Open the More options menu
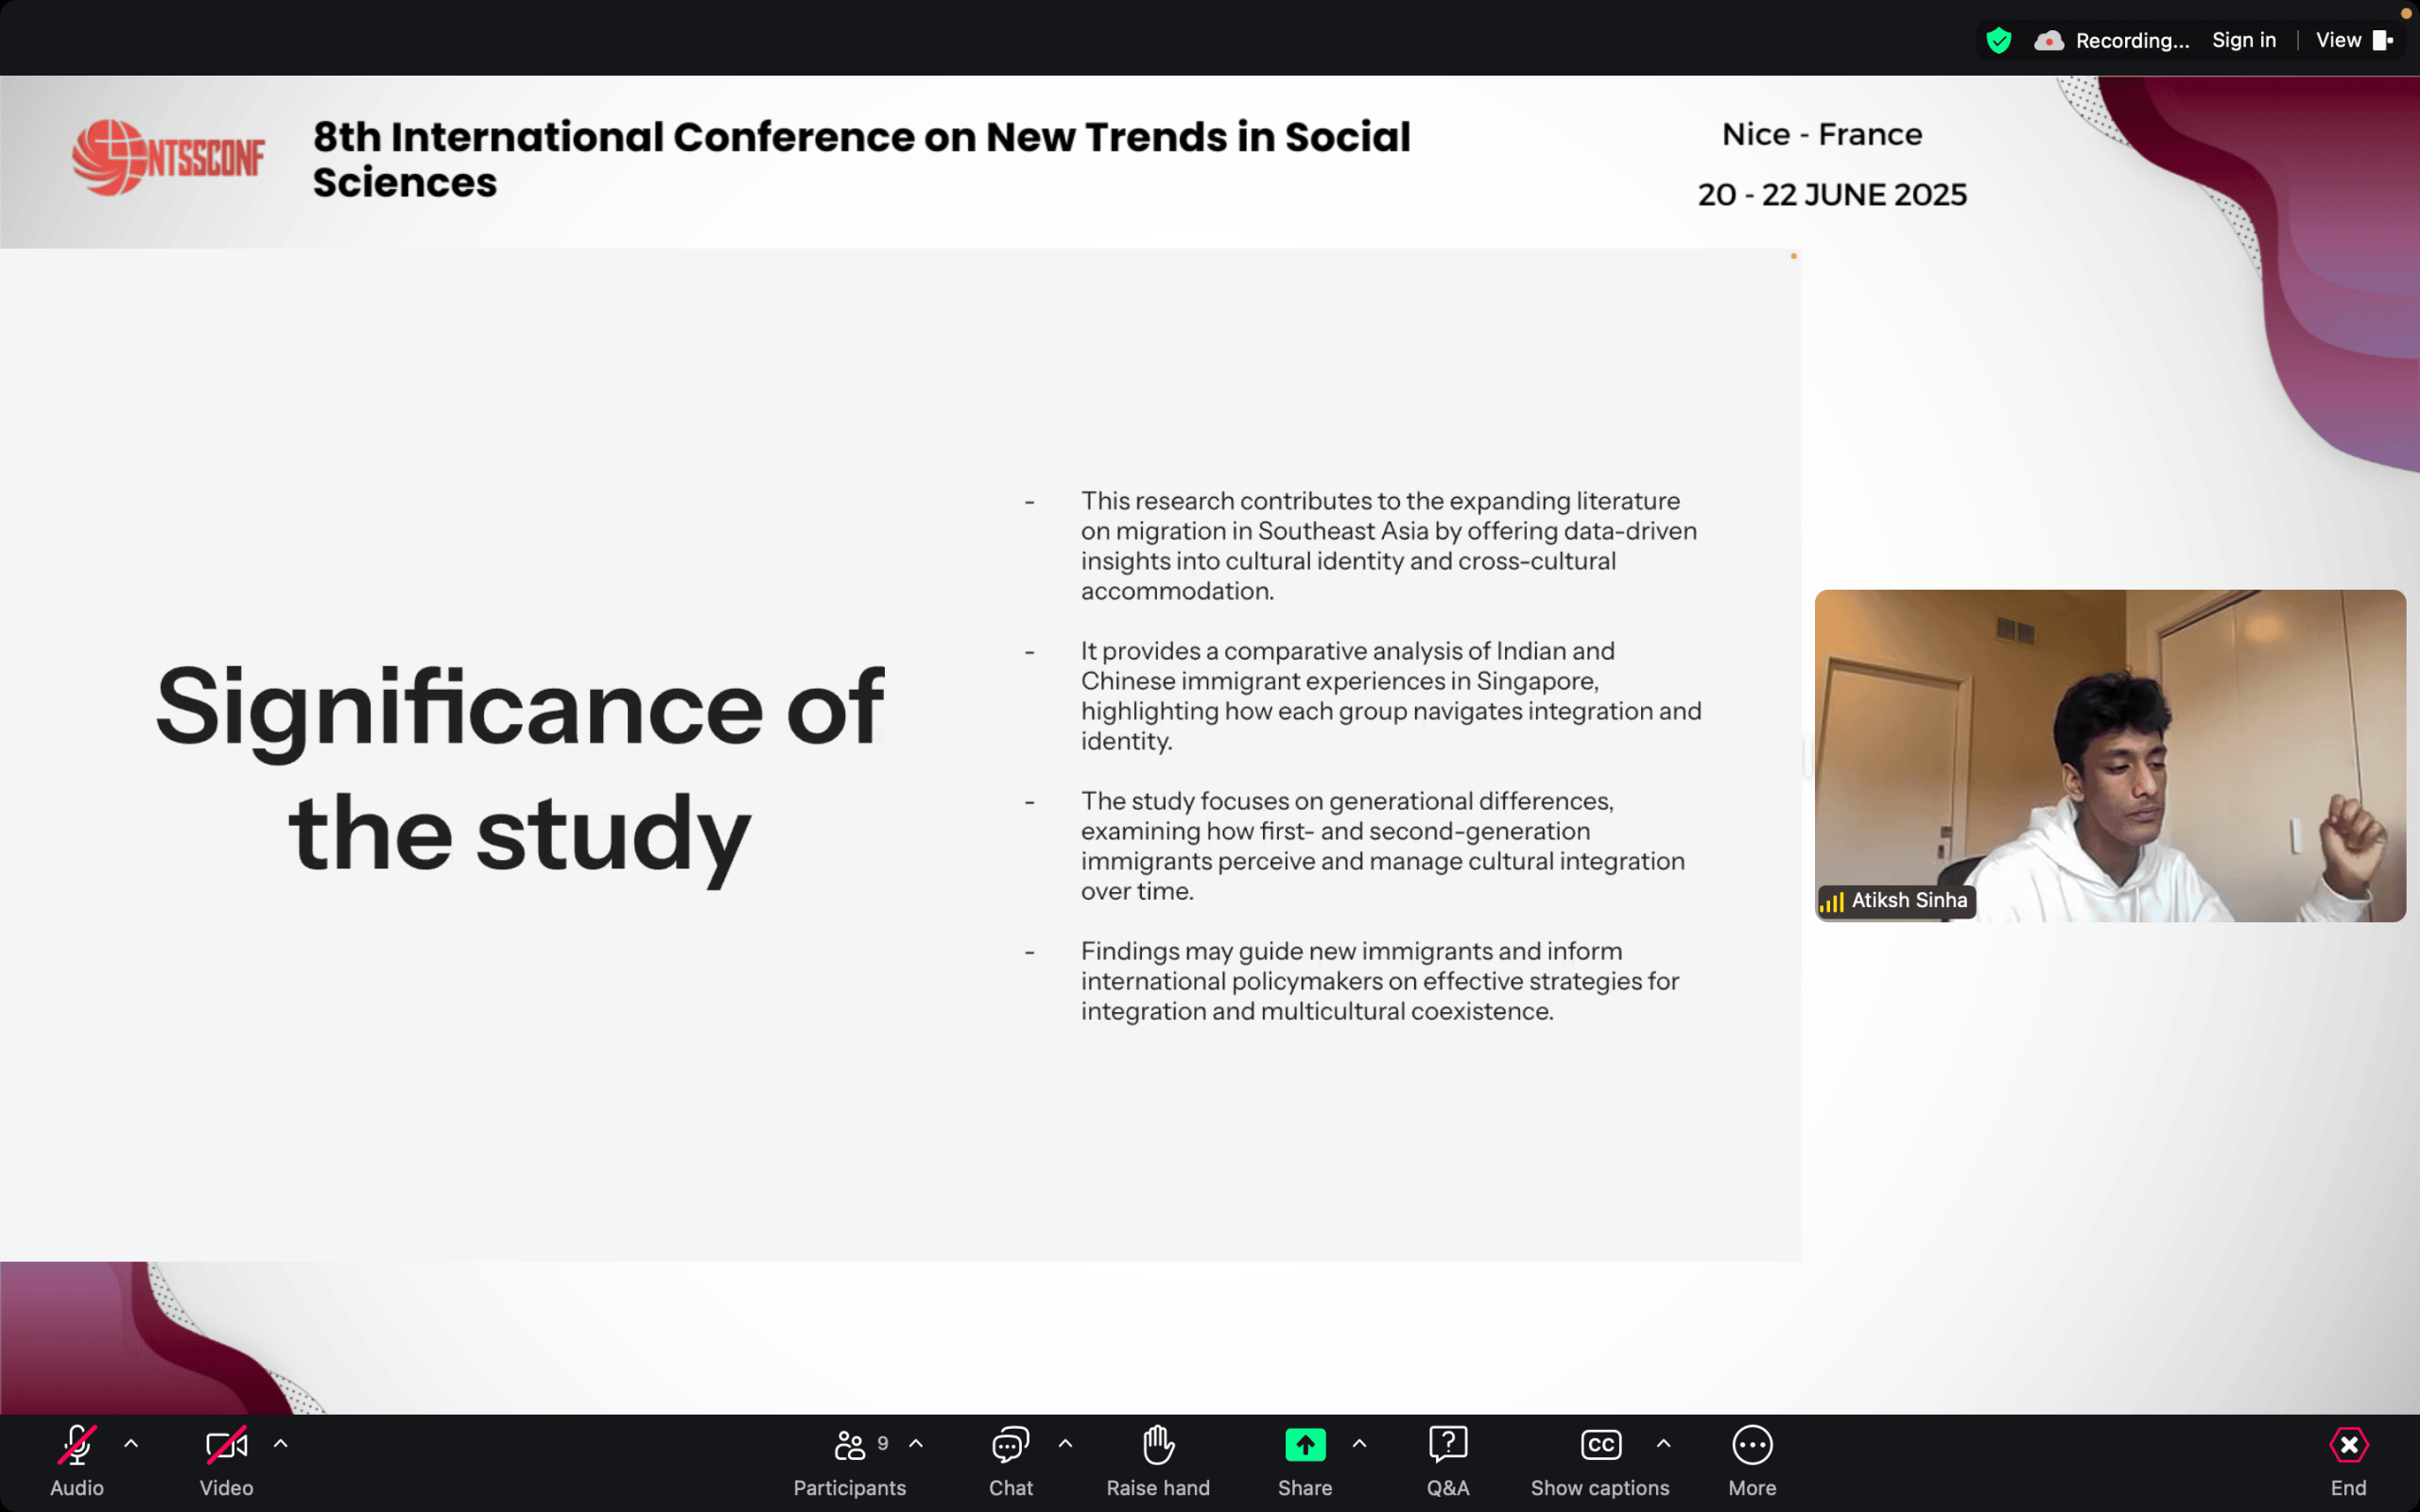The height and width of the screenshot is (1512, 2420). pyautogui.click(x=1752, y=1445)
